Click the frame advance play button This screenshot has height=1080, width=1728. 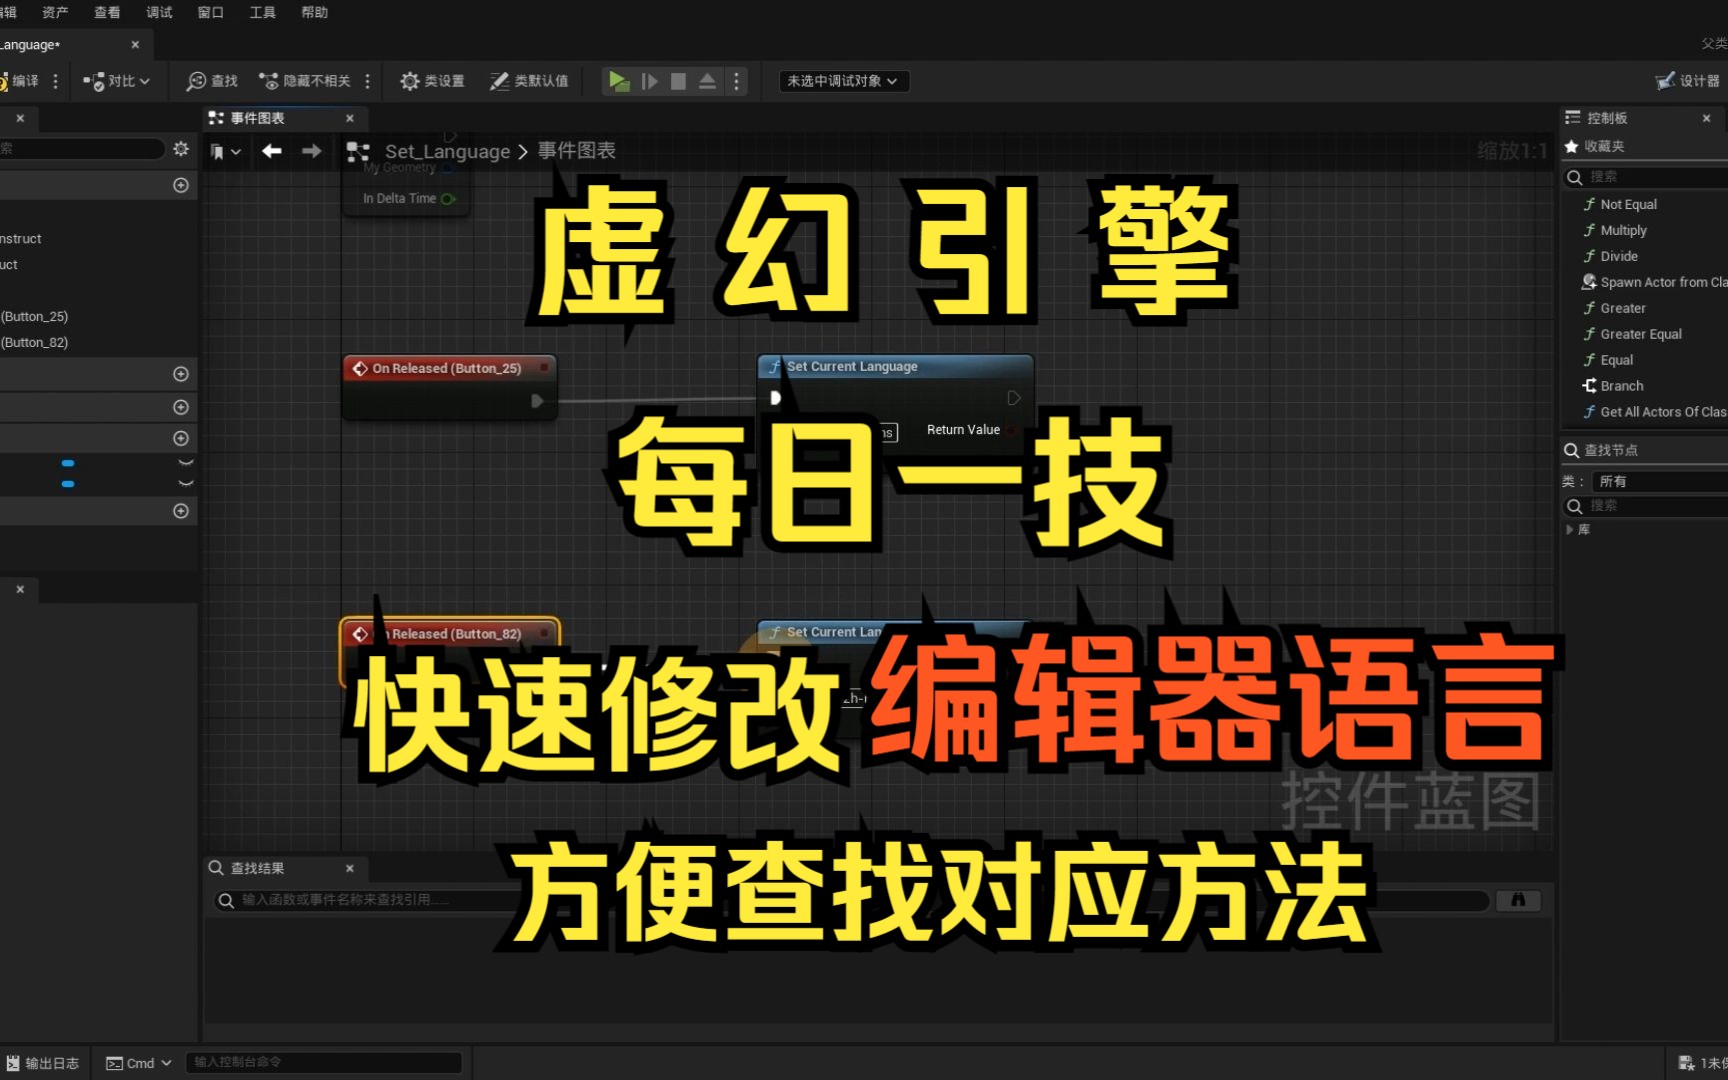point(649,81)
